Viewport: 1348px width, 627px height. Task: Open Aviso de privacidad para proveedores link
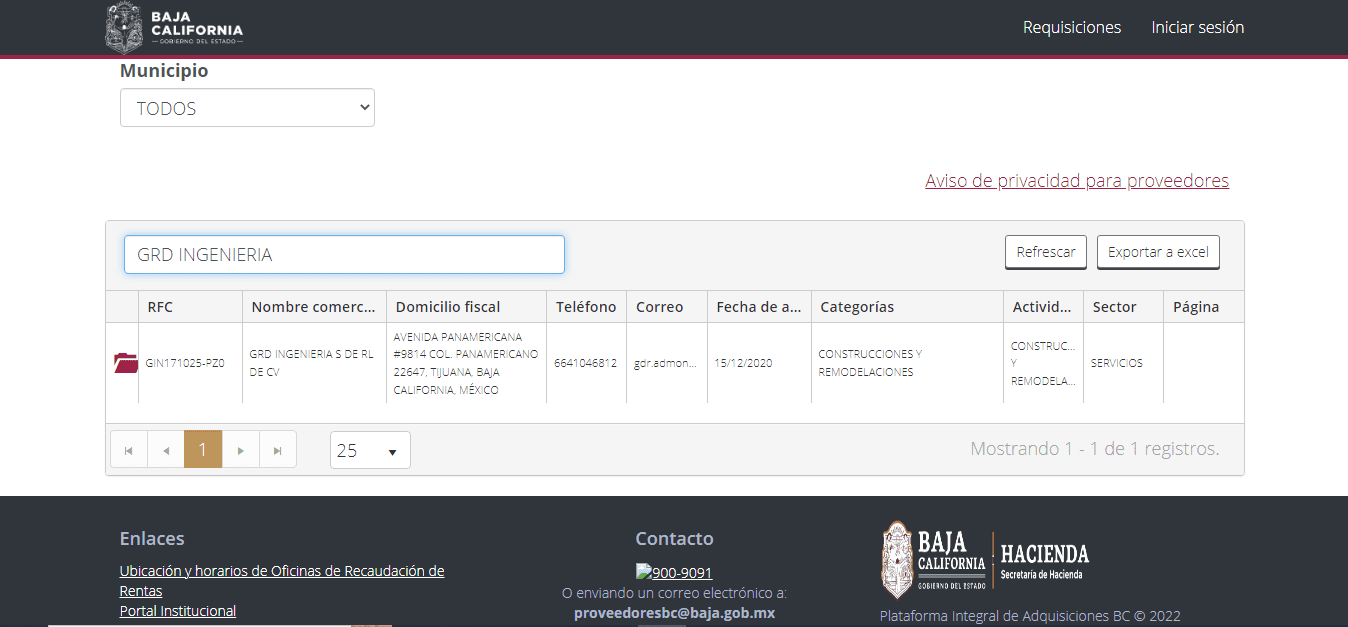[x=1077, y=180]
